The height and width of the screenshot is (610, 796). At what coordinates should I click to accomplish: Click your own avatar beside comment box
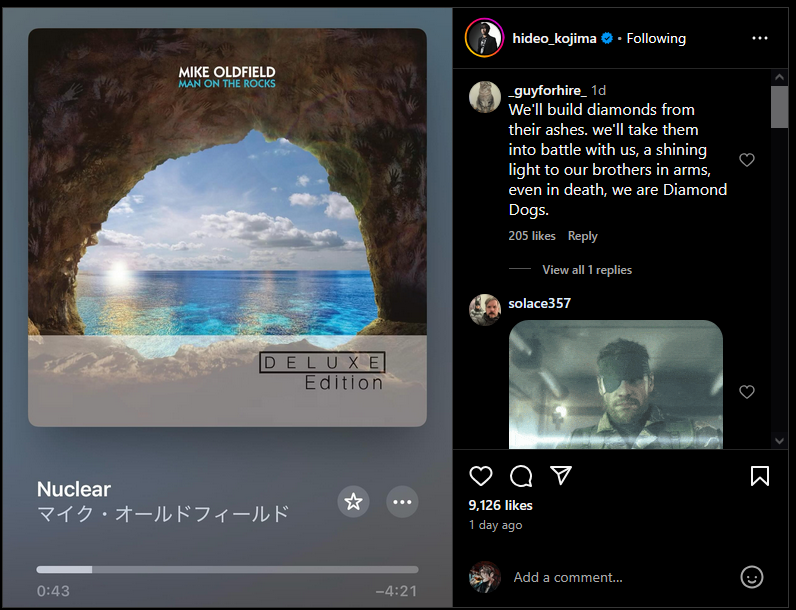(x=485, y=577)
